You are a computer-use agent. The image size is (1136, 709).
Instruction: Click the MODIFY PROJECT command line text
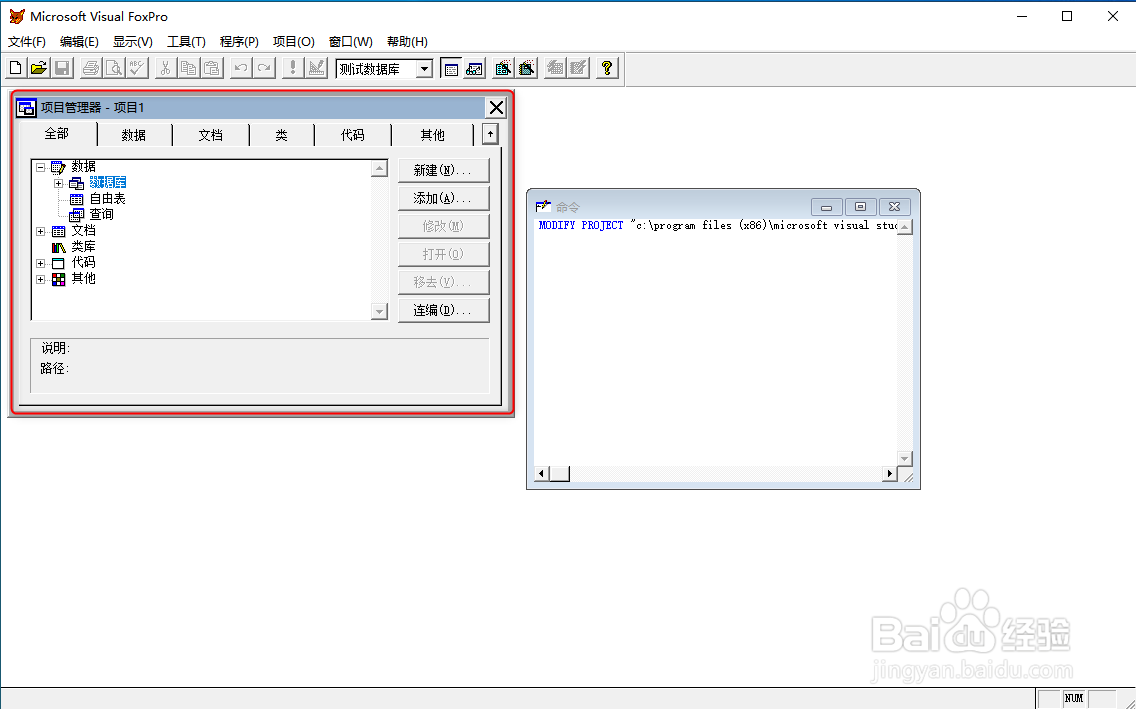[717, 226]
